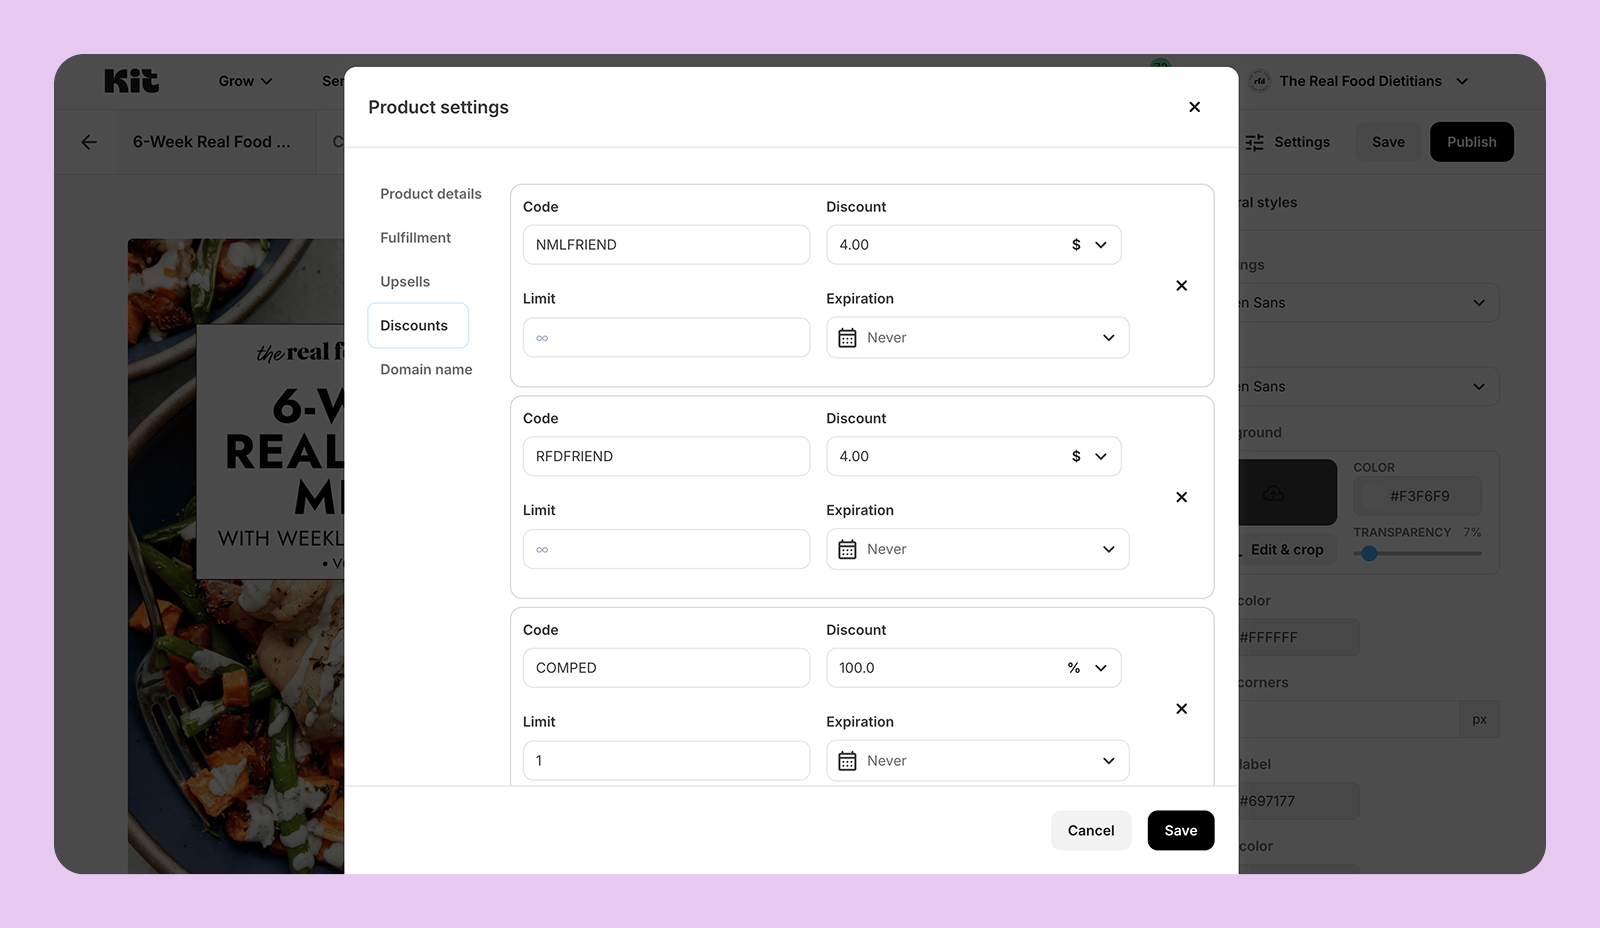
Task: Remove the COMPED discount code
Action: point(1181,709)
